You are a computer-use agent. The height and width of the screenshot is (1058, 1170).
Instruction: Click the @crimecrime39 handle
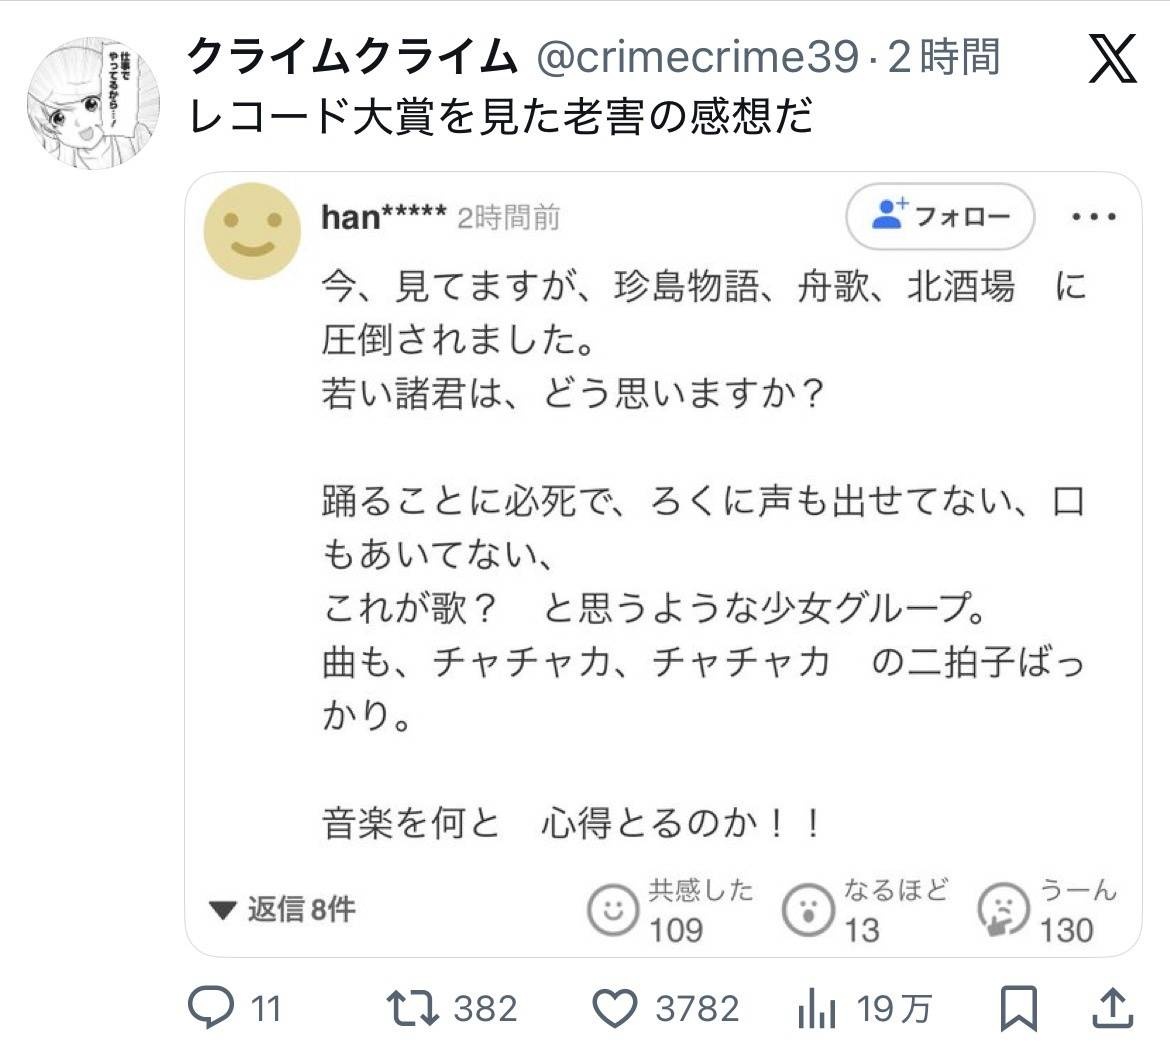(697, 59)
